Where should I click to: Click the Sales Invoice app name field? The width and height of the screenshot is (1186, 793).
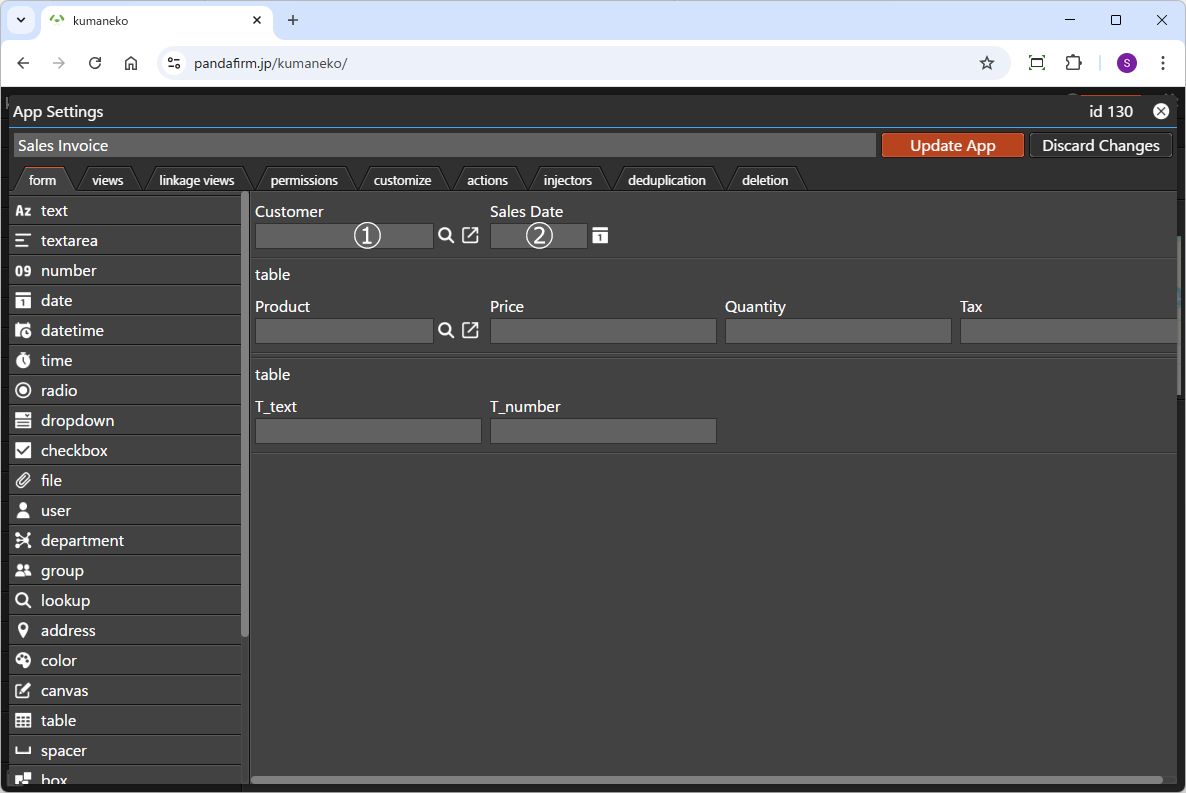(444, 145)
